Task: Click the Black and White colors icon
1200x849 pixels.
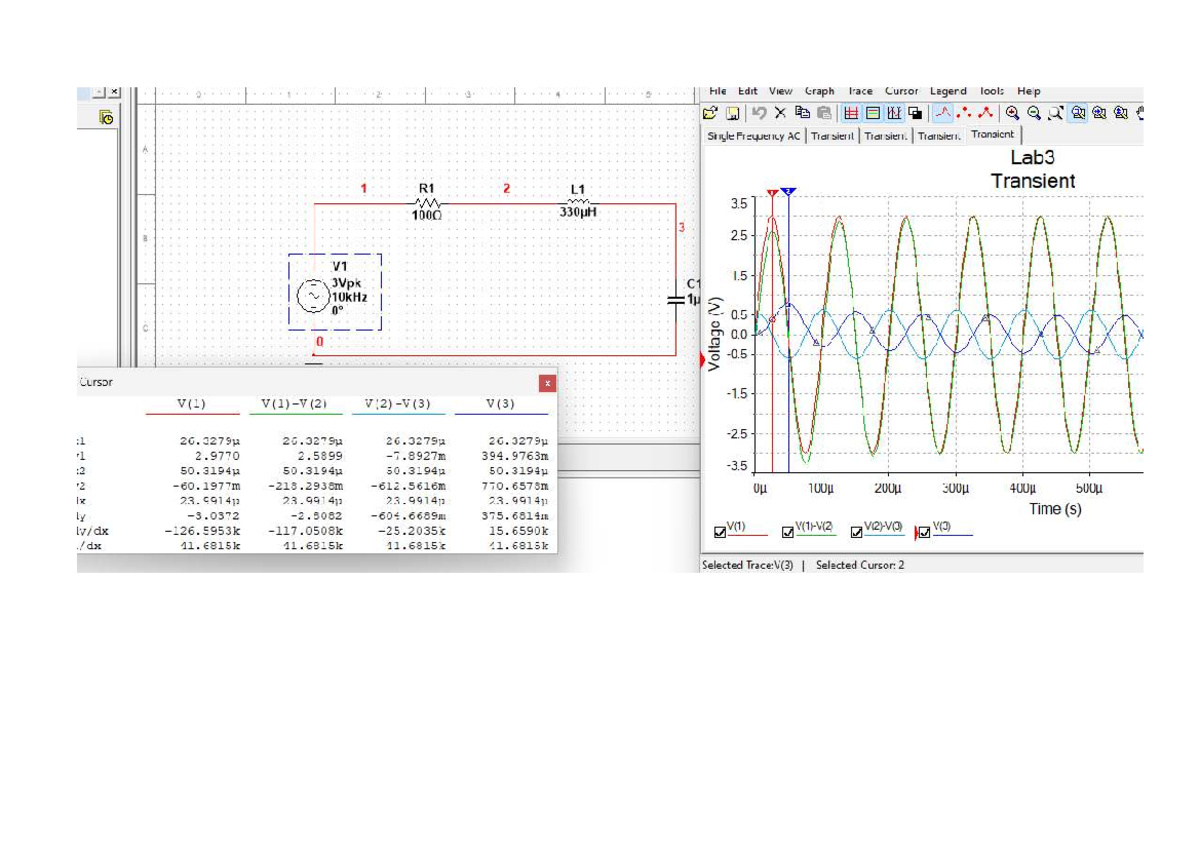Action: tap(915, 112)
